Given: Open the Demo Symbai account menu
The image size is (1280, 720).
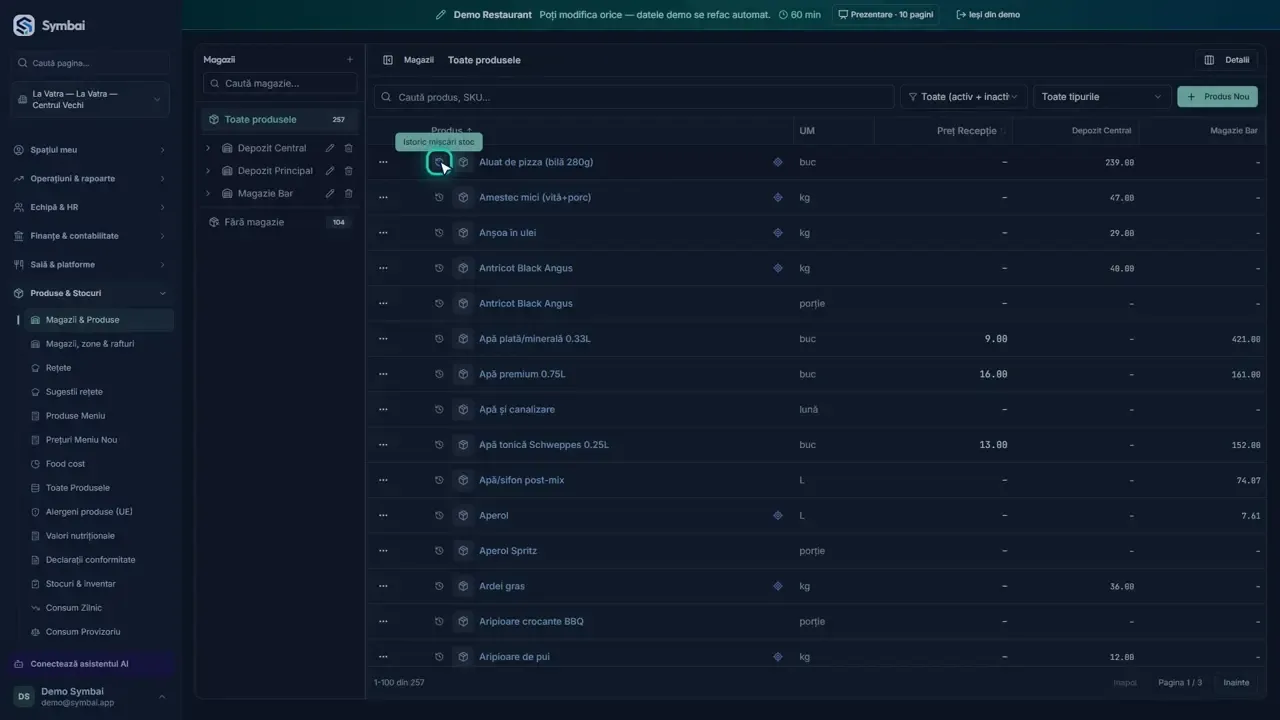Looking at the screenshot, I should 91,697.
